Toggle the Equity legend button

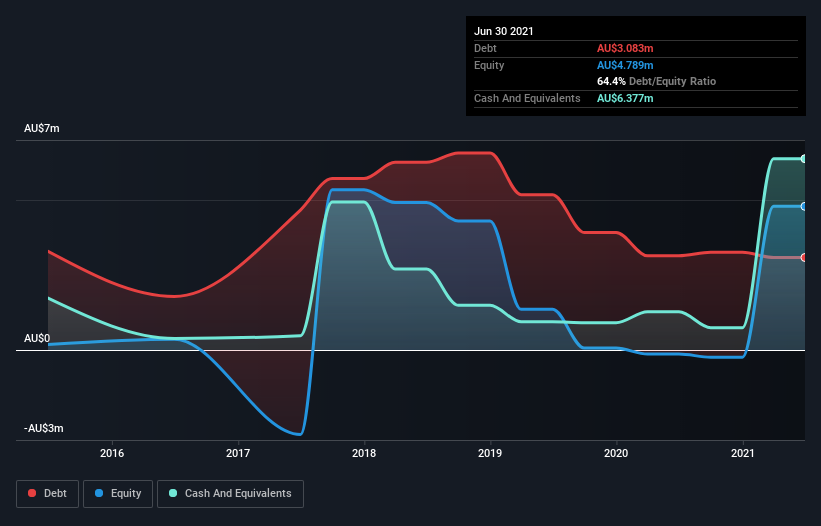pyautogui.click(x=118, y=494)
